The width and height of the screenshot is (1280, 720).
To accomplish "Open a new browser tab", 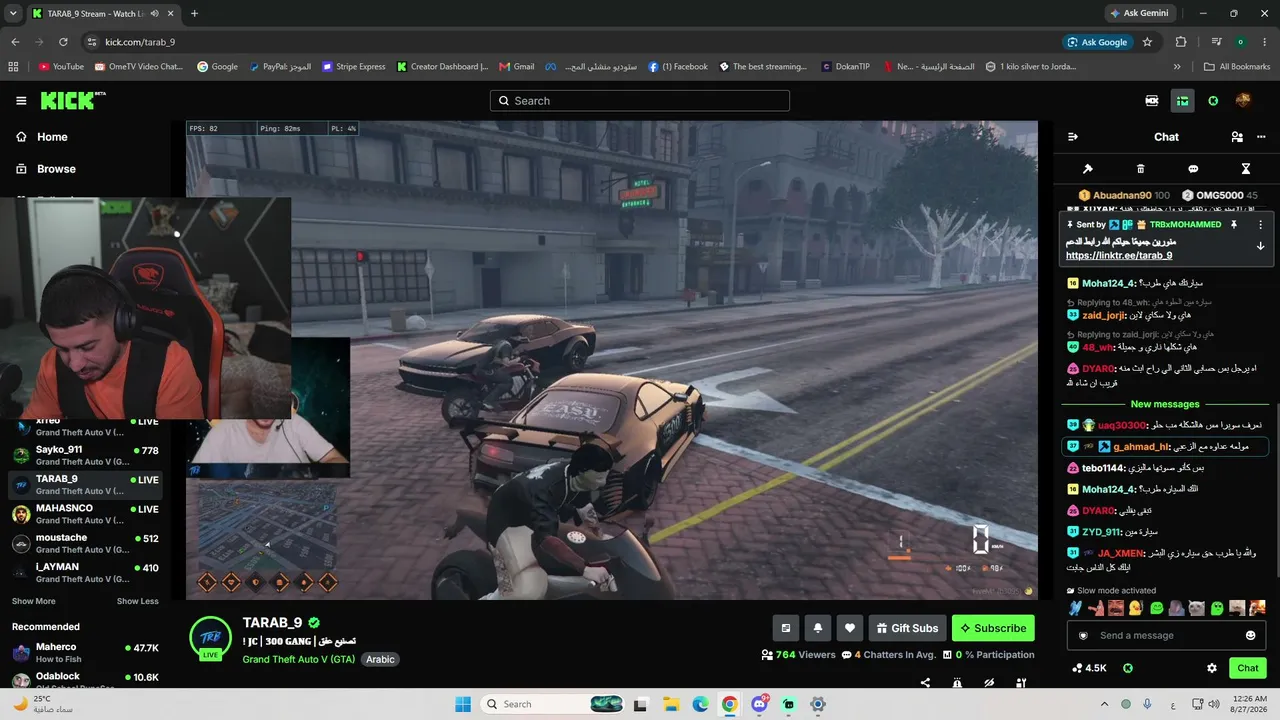I will click(x=194, y=14).
